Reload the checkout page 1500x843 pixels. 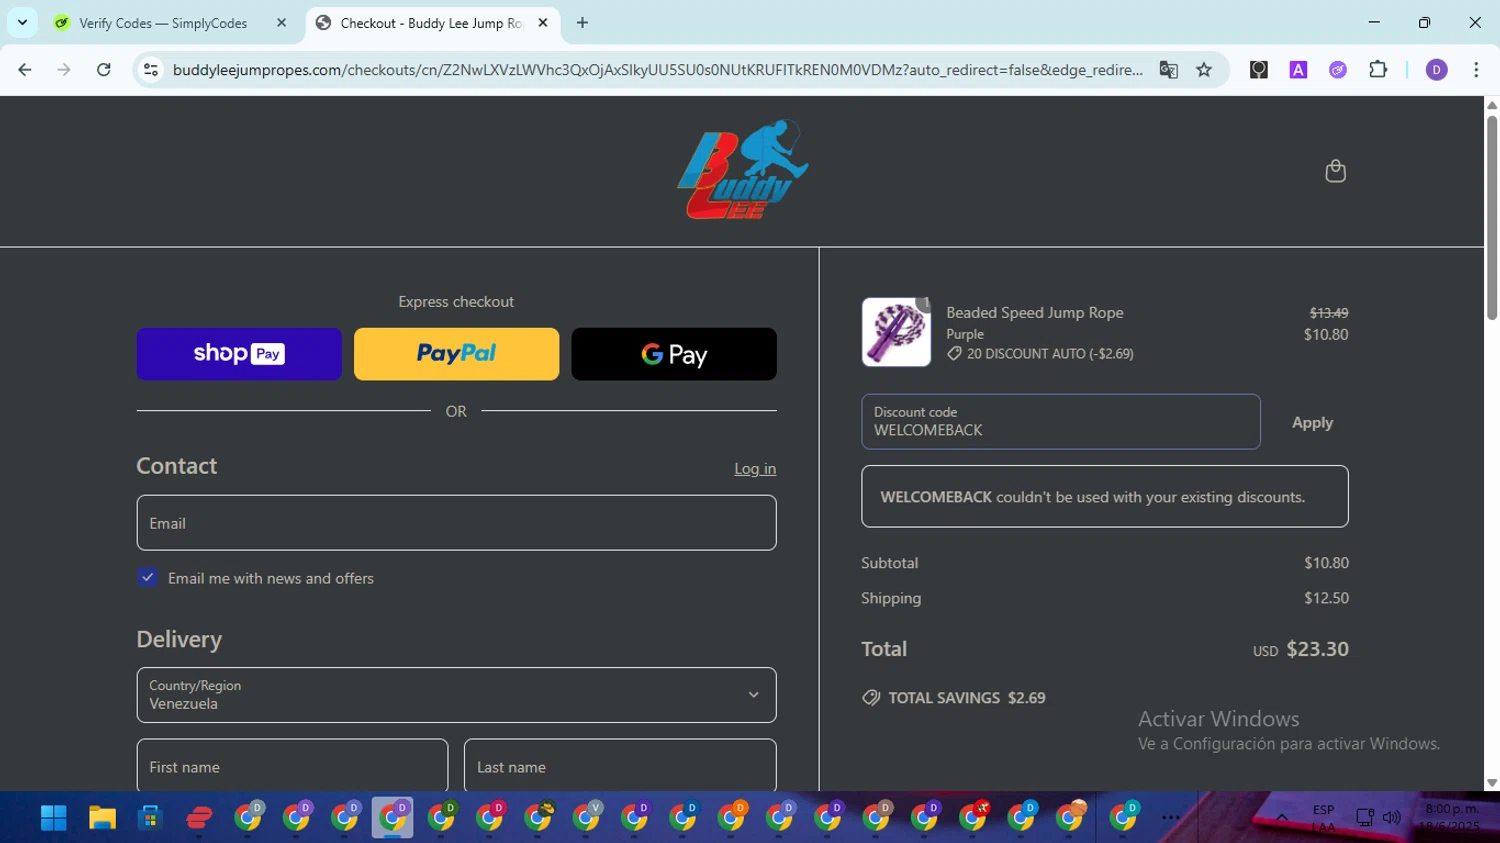pyautogui.click(x=104, y=70)
